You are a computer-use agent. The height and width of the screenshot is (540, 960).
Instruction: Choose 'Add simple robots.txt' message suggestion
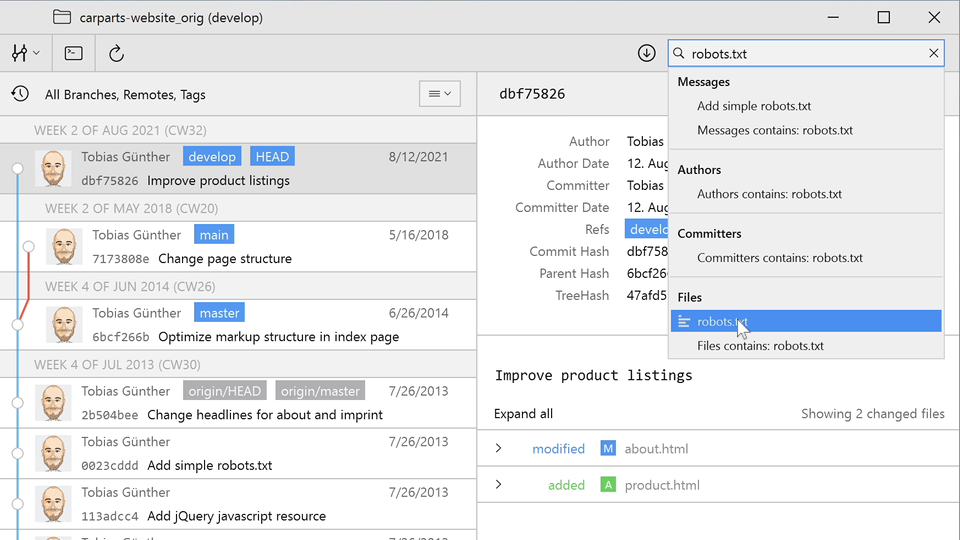753,106
